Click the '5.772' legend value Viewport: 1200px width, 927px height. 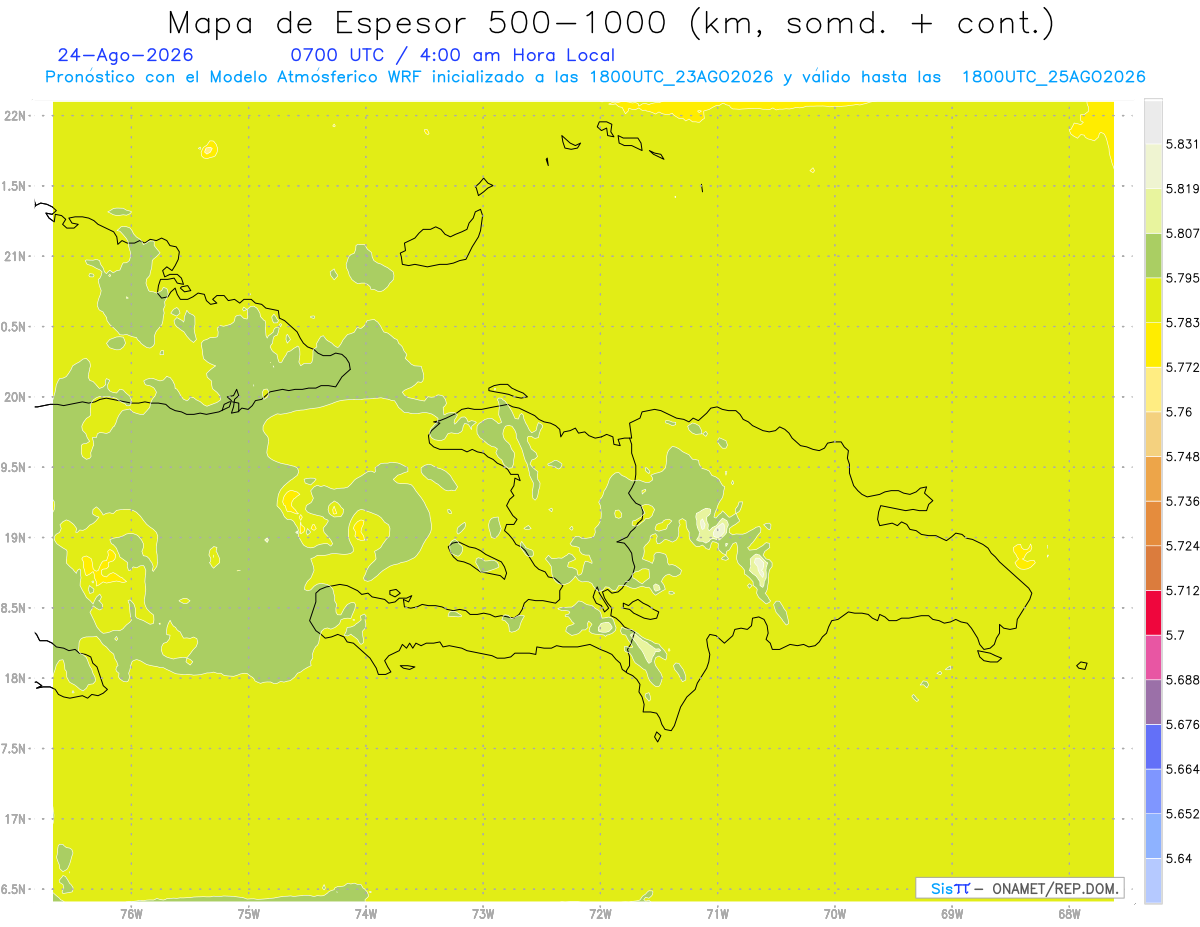coord(1183,367)
